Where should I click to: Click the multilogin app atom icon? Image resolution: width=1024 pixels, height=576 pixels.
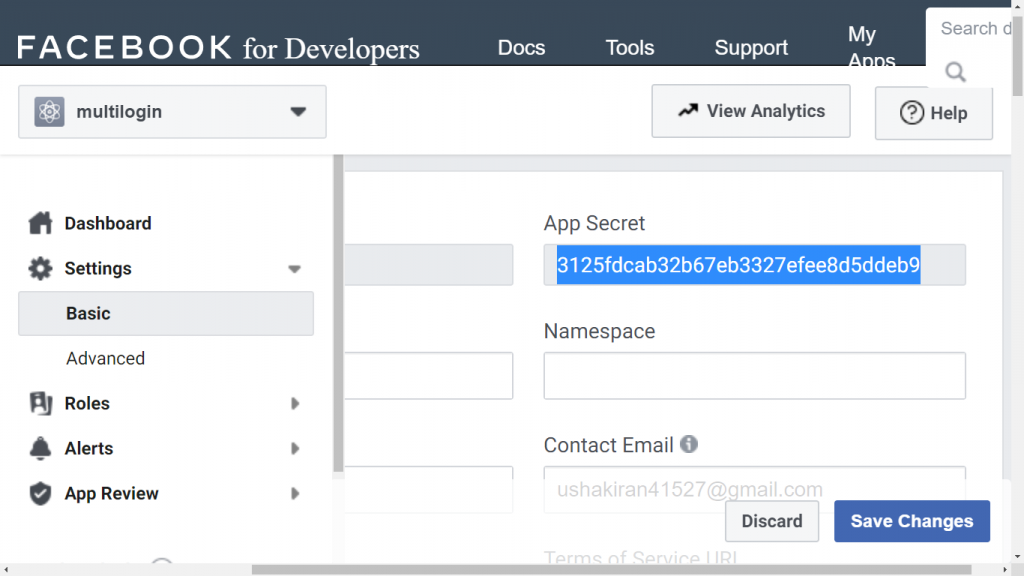(x=50, y=112)
